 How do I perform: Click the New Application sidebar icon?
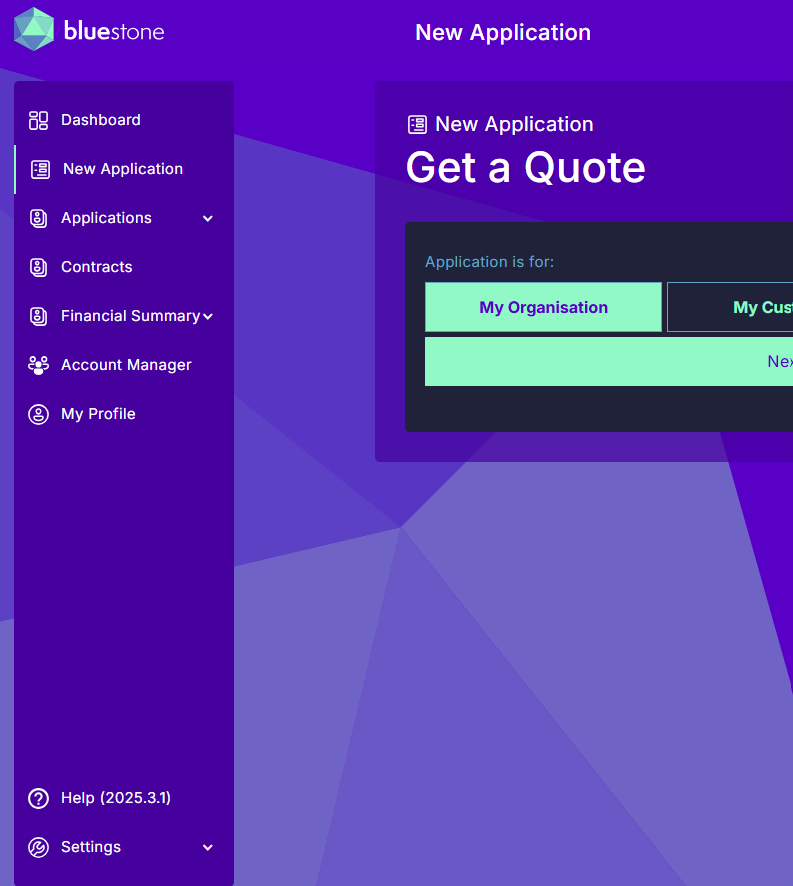(40, 170)
